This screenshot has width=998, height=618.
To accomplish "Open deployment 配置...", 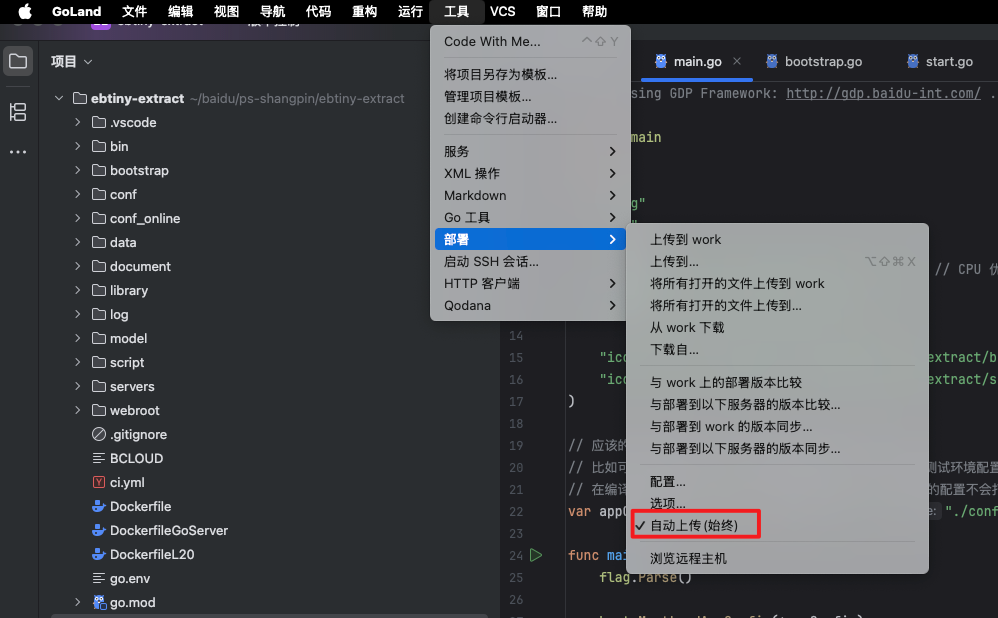I will tap(778, 482).
